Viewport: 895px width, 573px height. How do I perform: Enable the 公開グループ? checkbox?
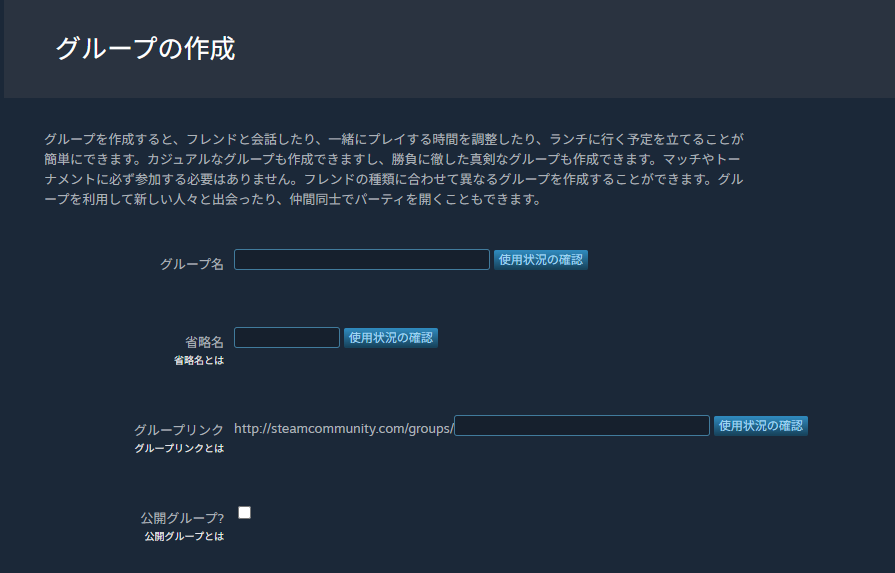pos(244,513)
